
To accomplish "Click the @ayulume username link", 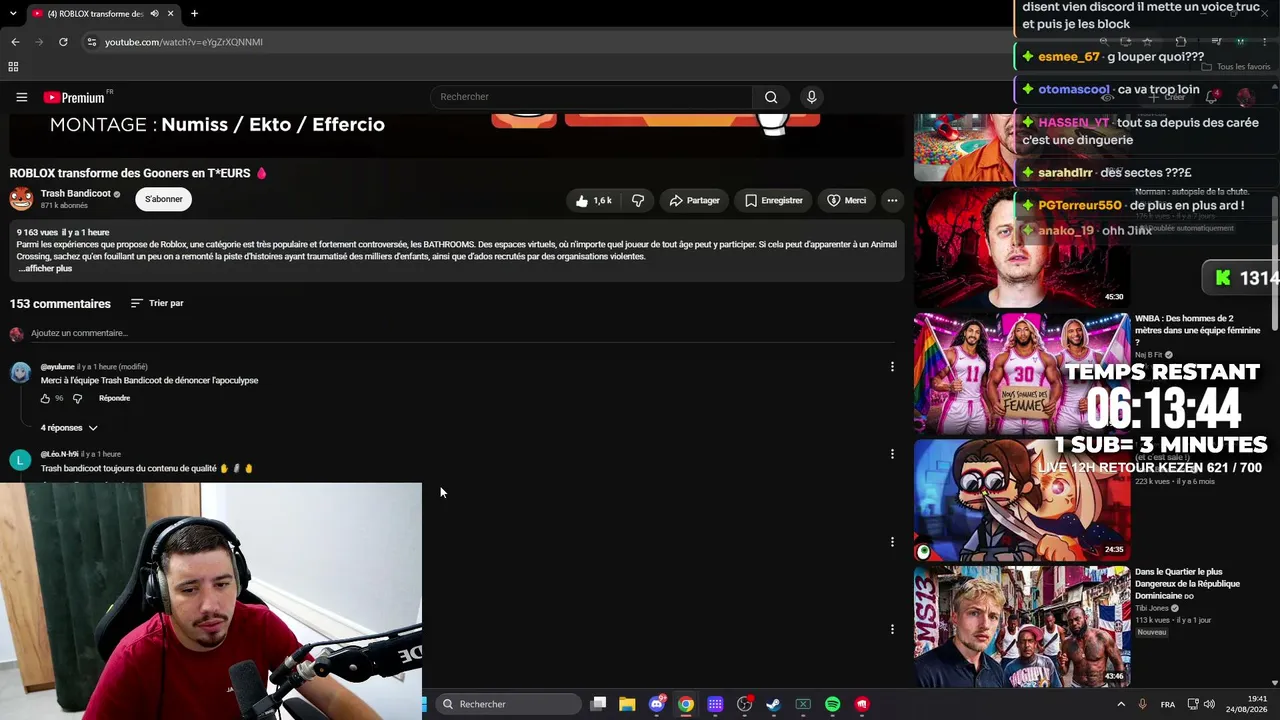I will [58, 367].
